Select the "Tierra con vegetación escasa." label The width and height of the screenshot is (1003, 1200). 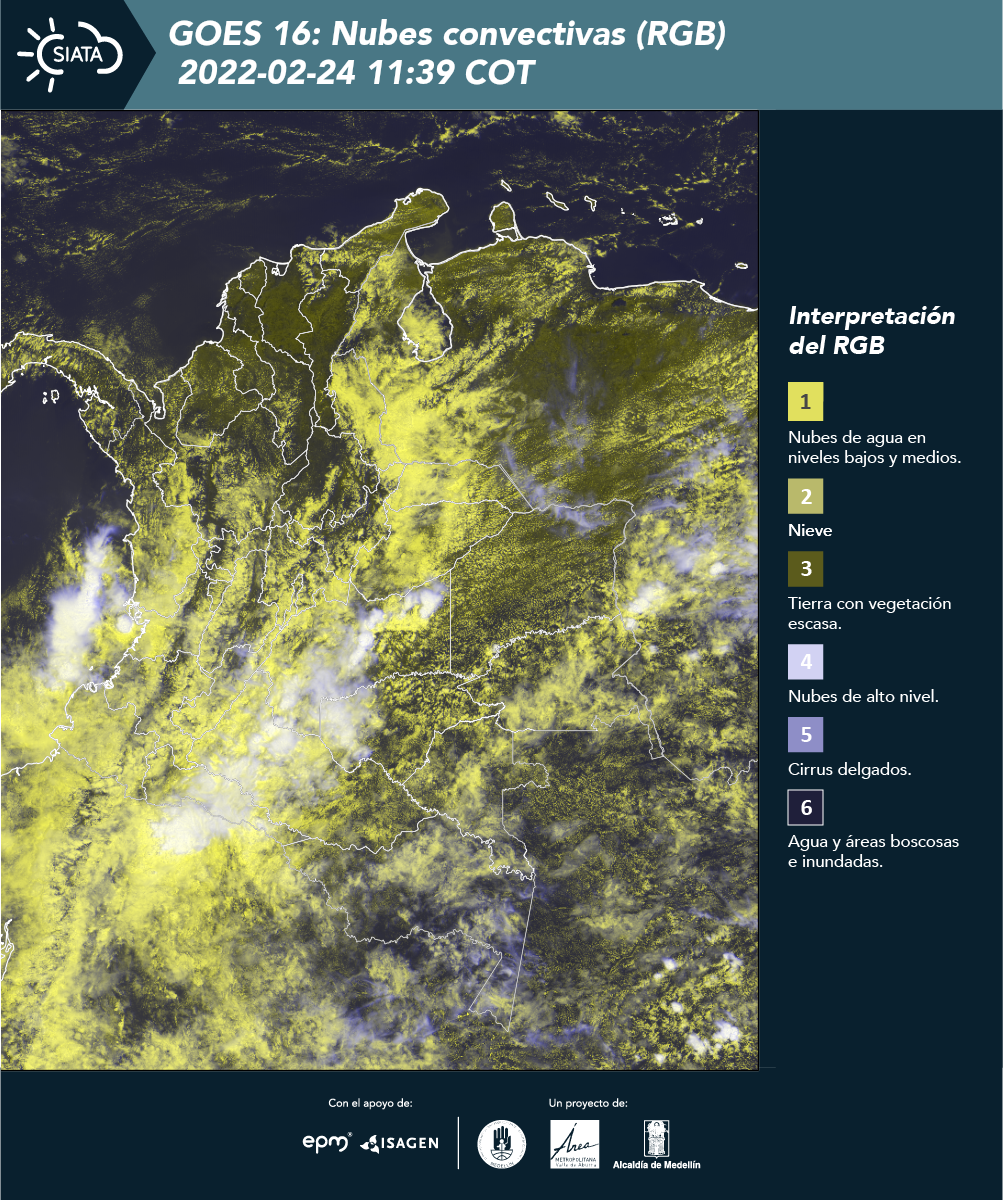pyautogui.click(x=869, y=614)
